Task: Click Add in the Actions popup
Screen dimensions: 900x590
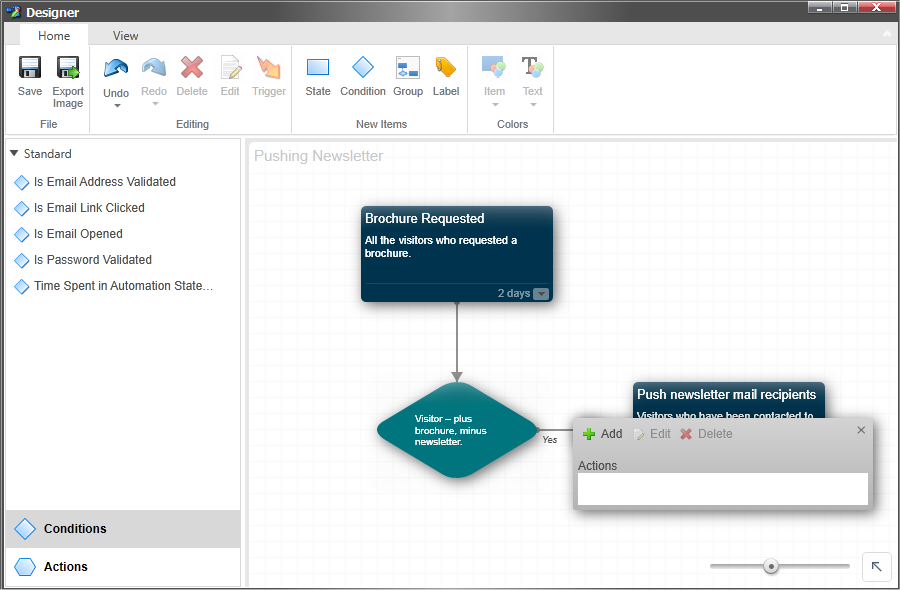Action: [x=602, y=434]
